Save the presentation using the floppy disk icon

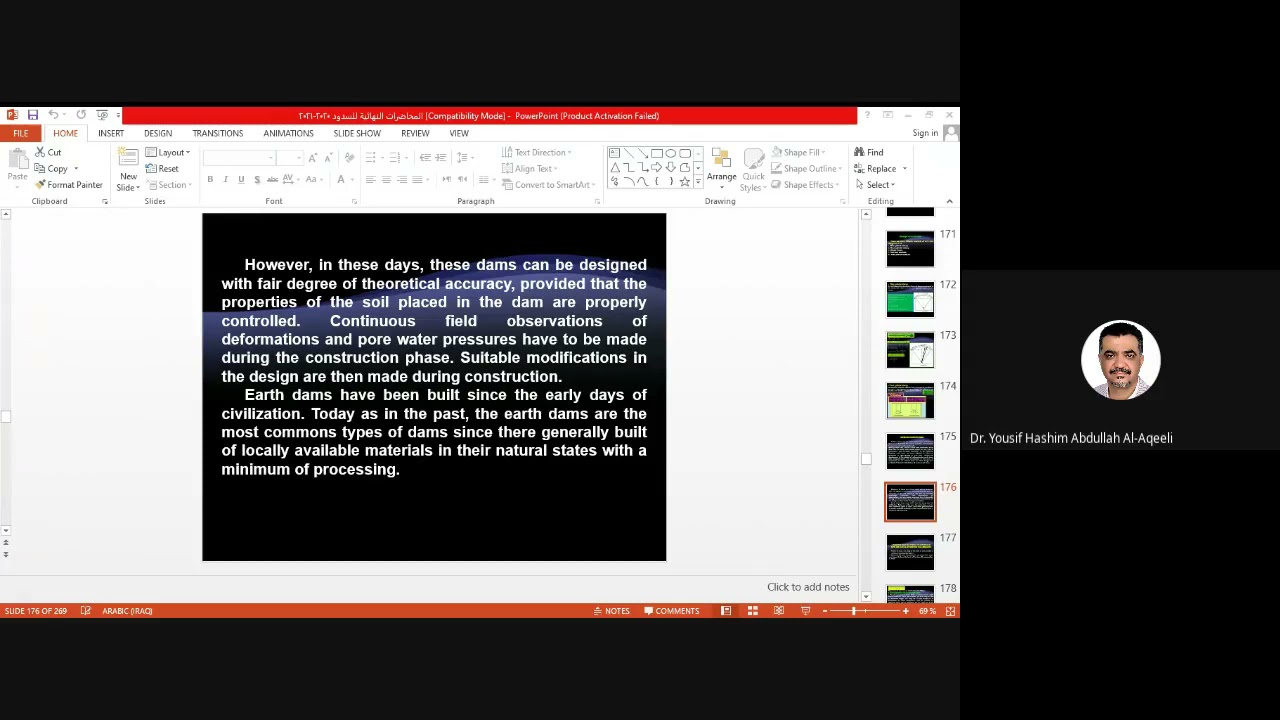(33, 115)
